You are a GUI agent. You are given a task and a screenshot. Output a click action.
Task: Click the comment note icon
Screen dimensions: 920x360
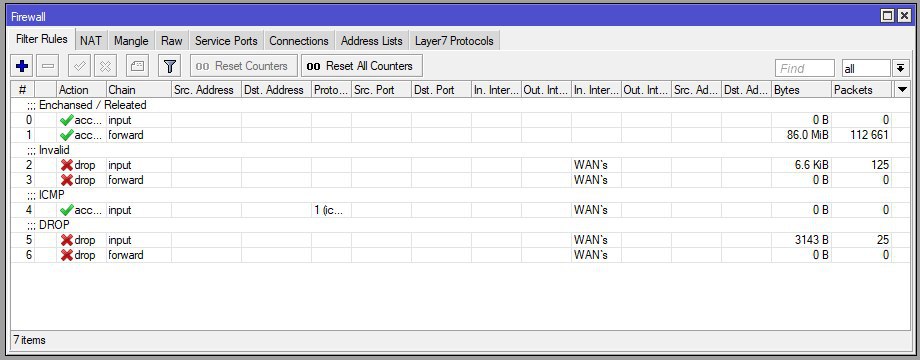point(138,66)
